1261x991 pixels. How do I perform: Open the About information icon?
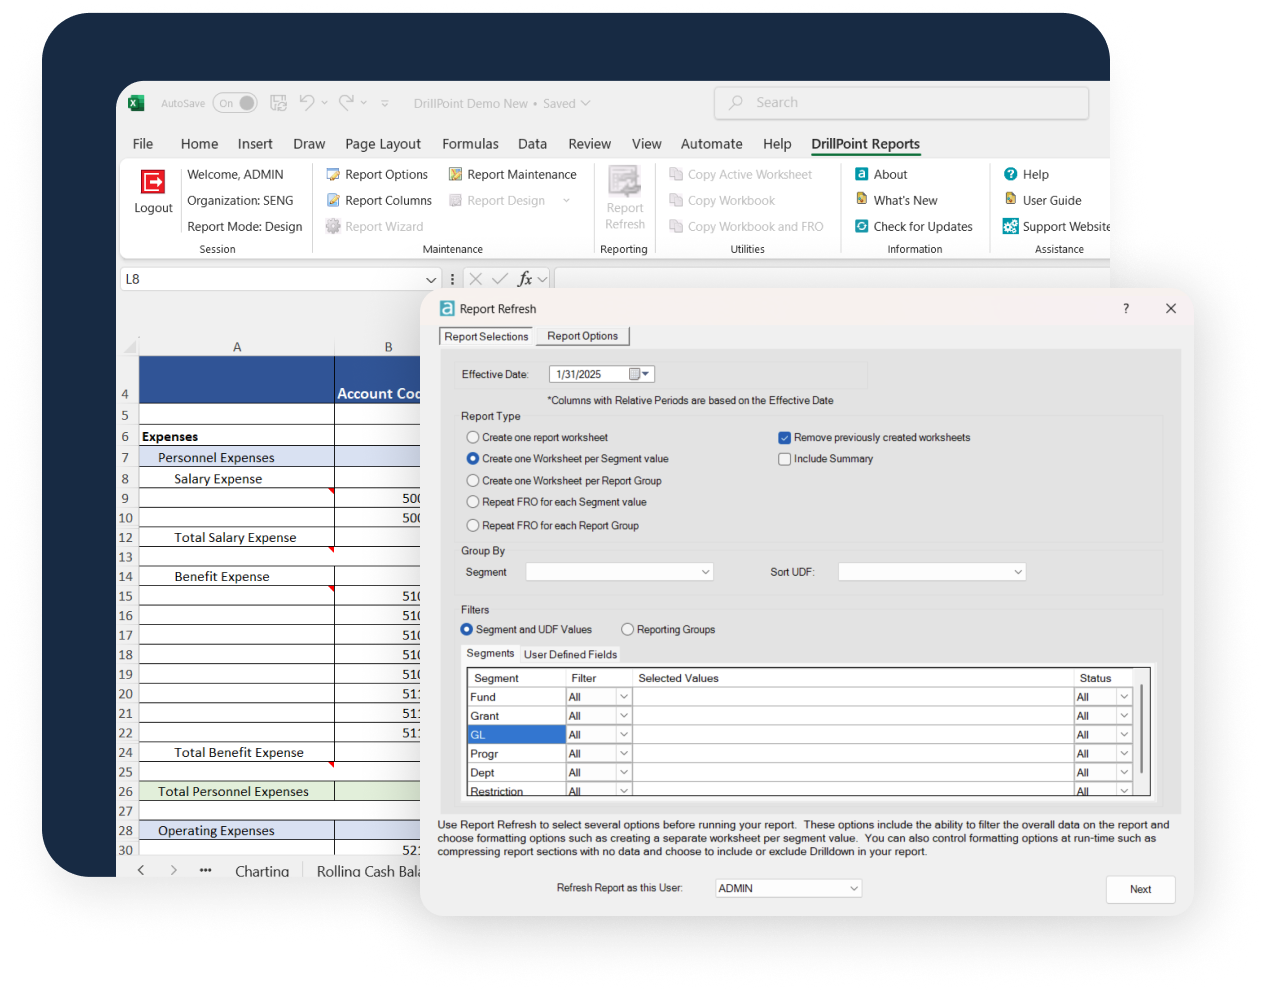click(x=861, y=174)
